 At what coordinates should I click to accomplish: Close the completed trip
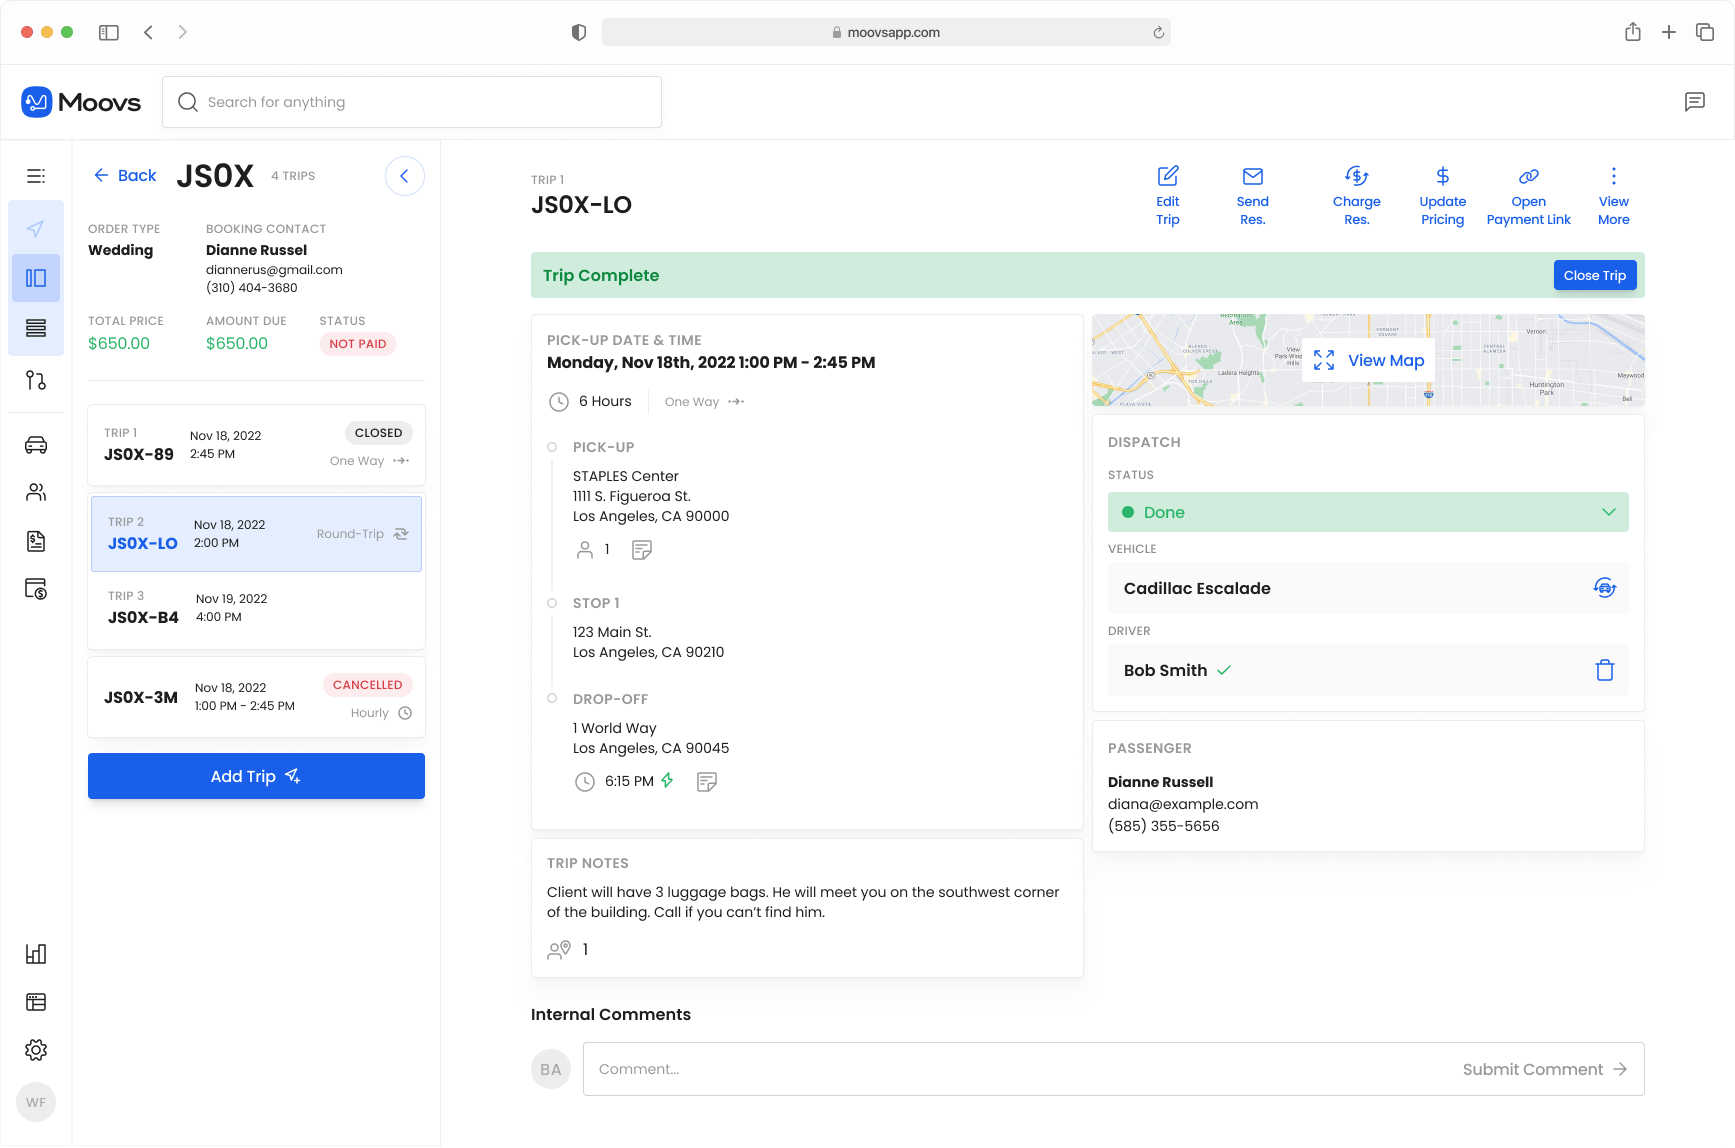click(1595, 275)
